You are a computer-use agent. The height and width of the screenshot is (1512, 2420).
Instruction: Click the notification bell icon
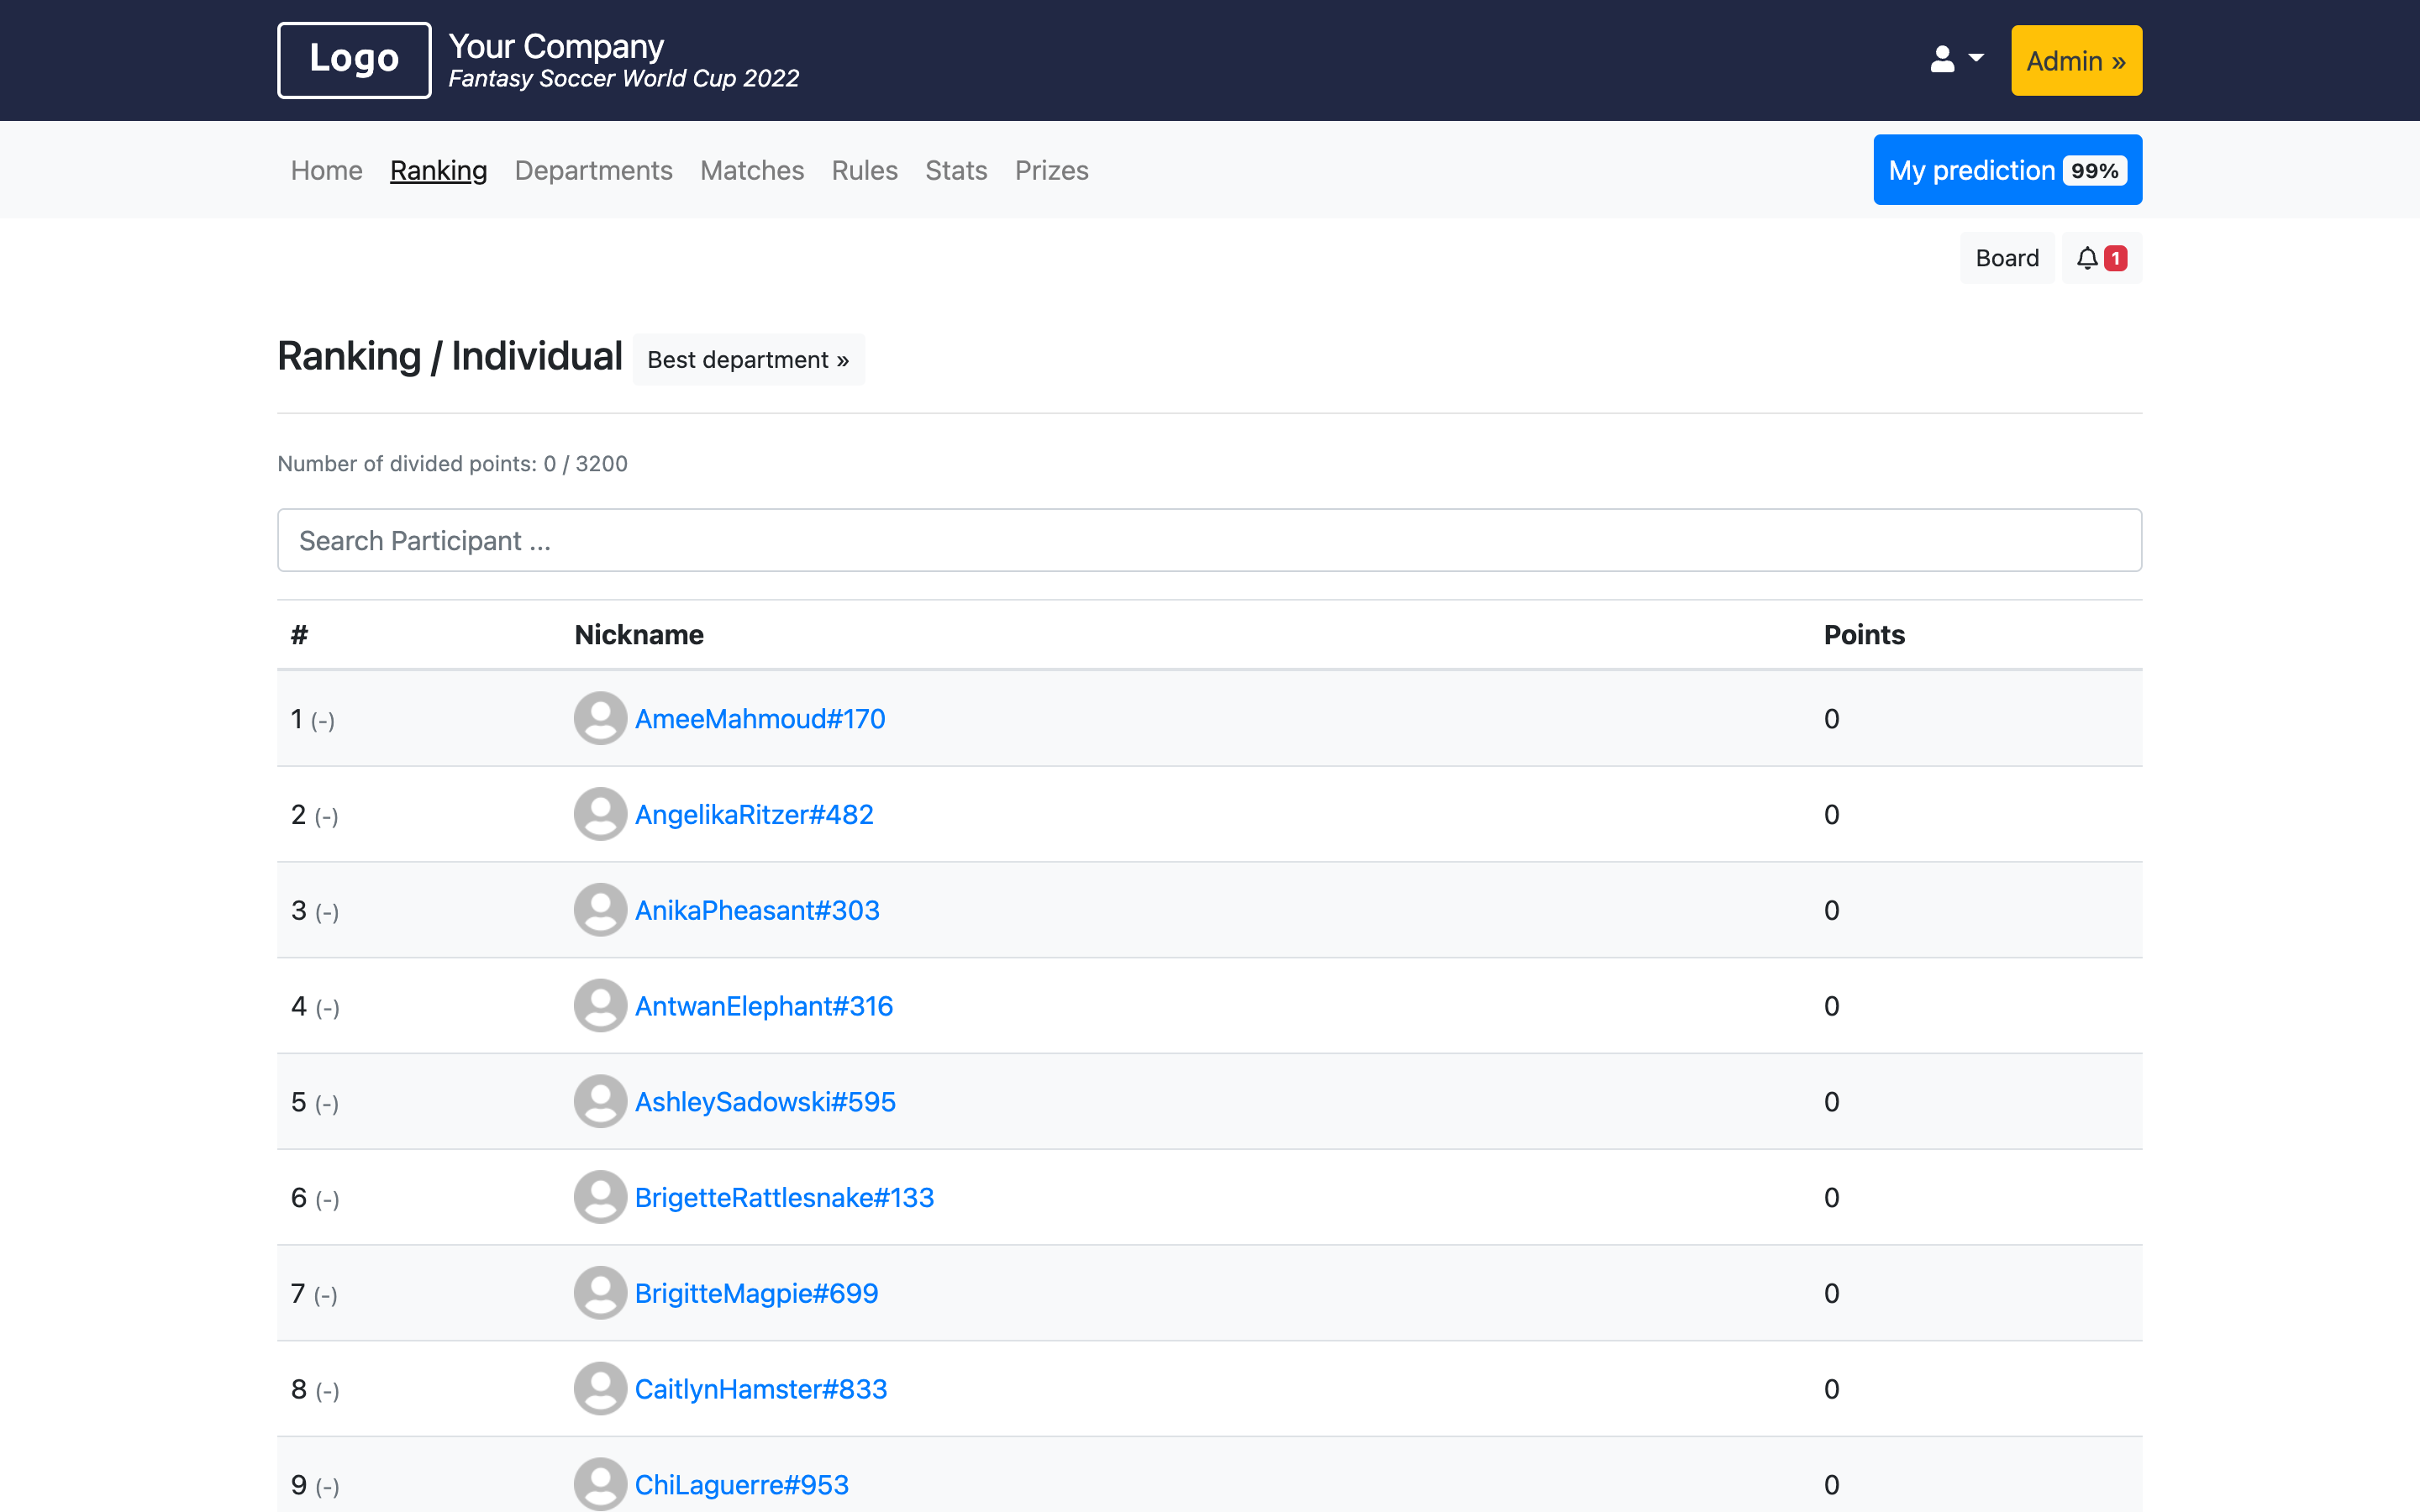[2087, 256]
